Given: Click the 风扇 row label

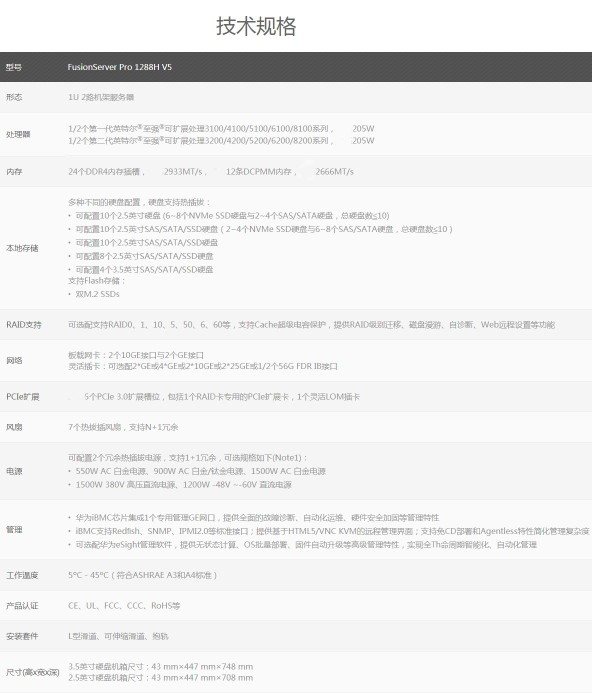Looking at the screenshot, I should (14, 427).
